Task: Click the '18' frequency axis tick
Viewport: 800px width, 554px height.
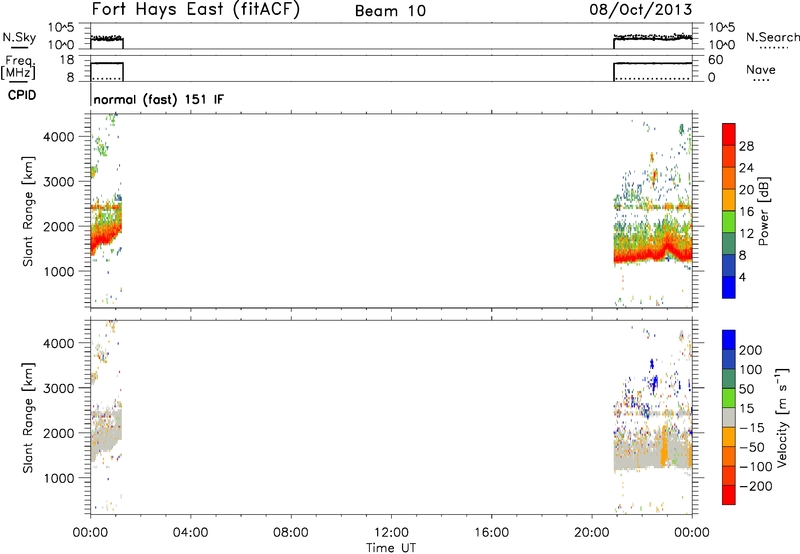Action: point(67,60)
